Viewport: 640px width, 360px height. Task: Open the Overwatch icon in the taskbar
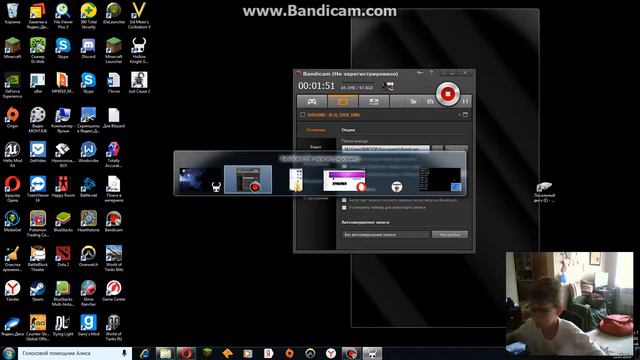[x=310, y=353]
